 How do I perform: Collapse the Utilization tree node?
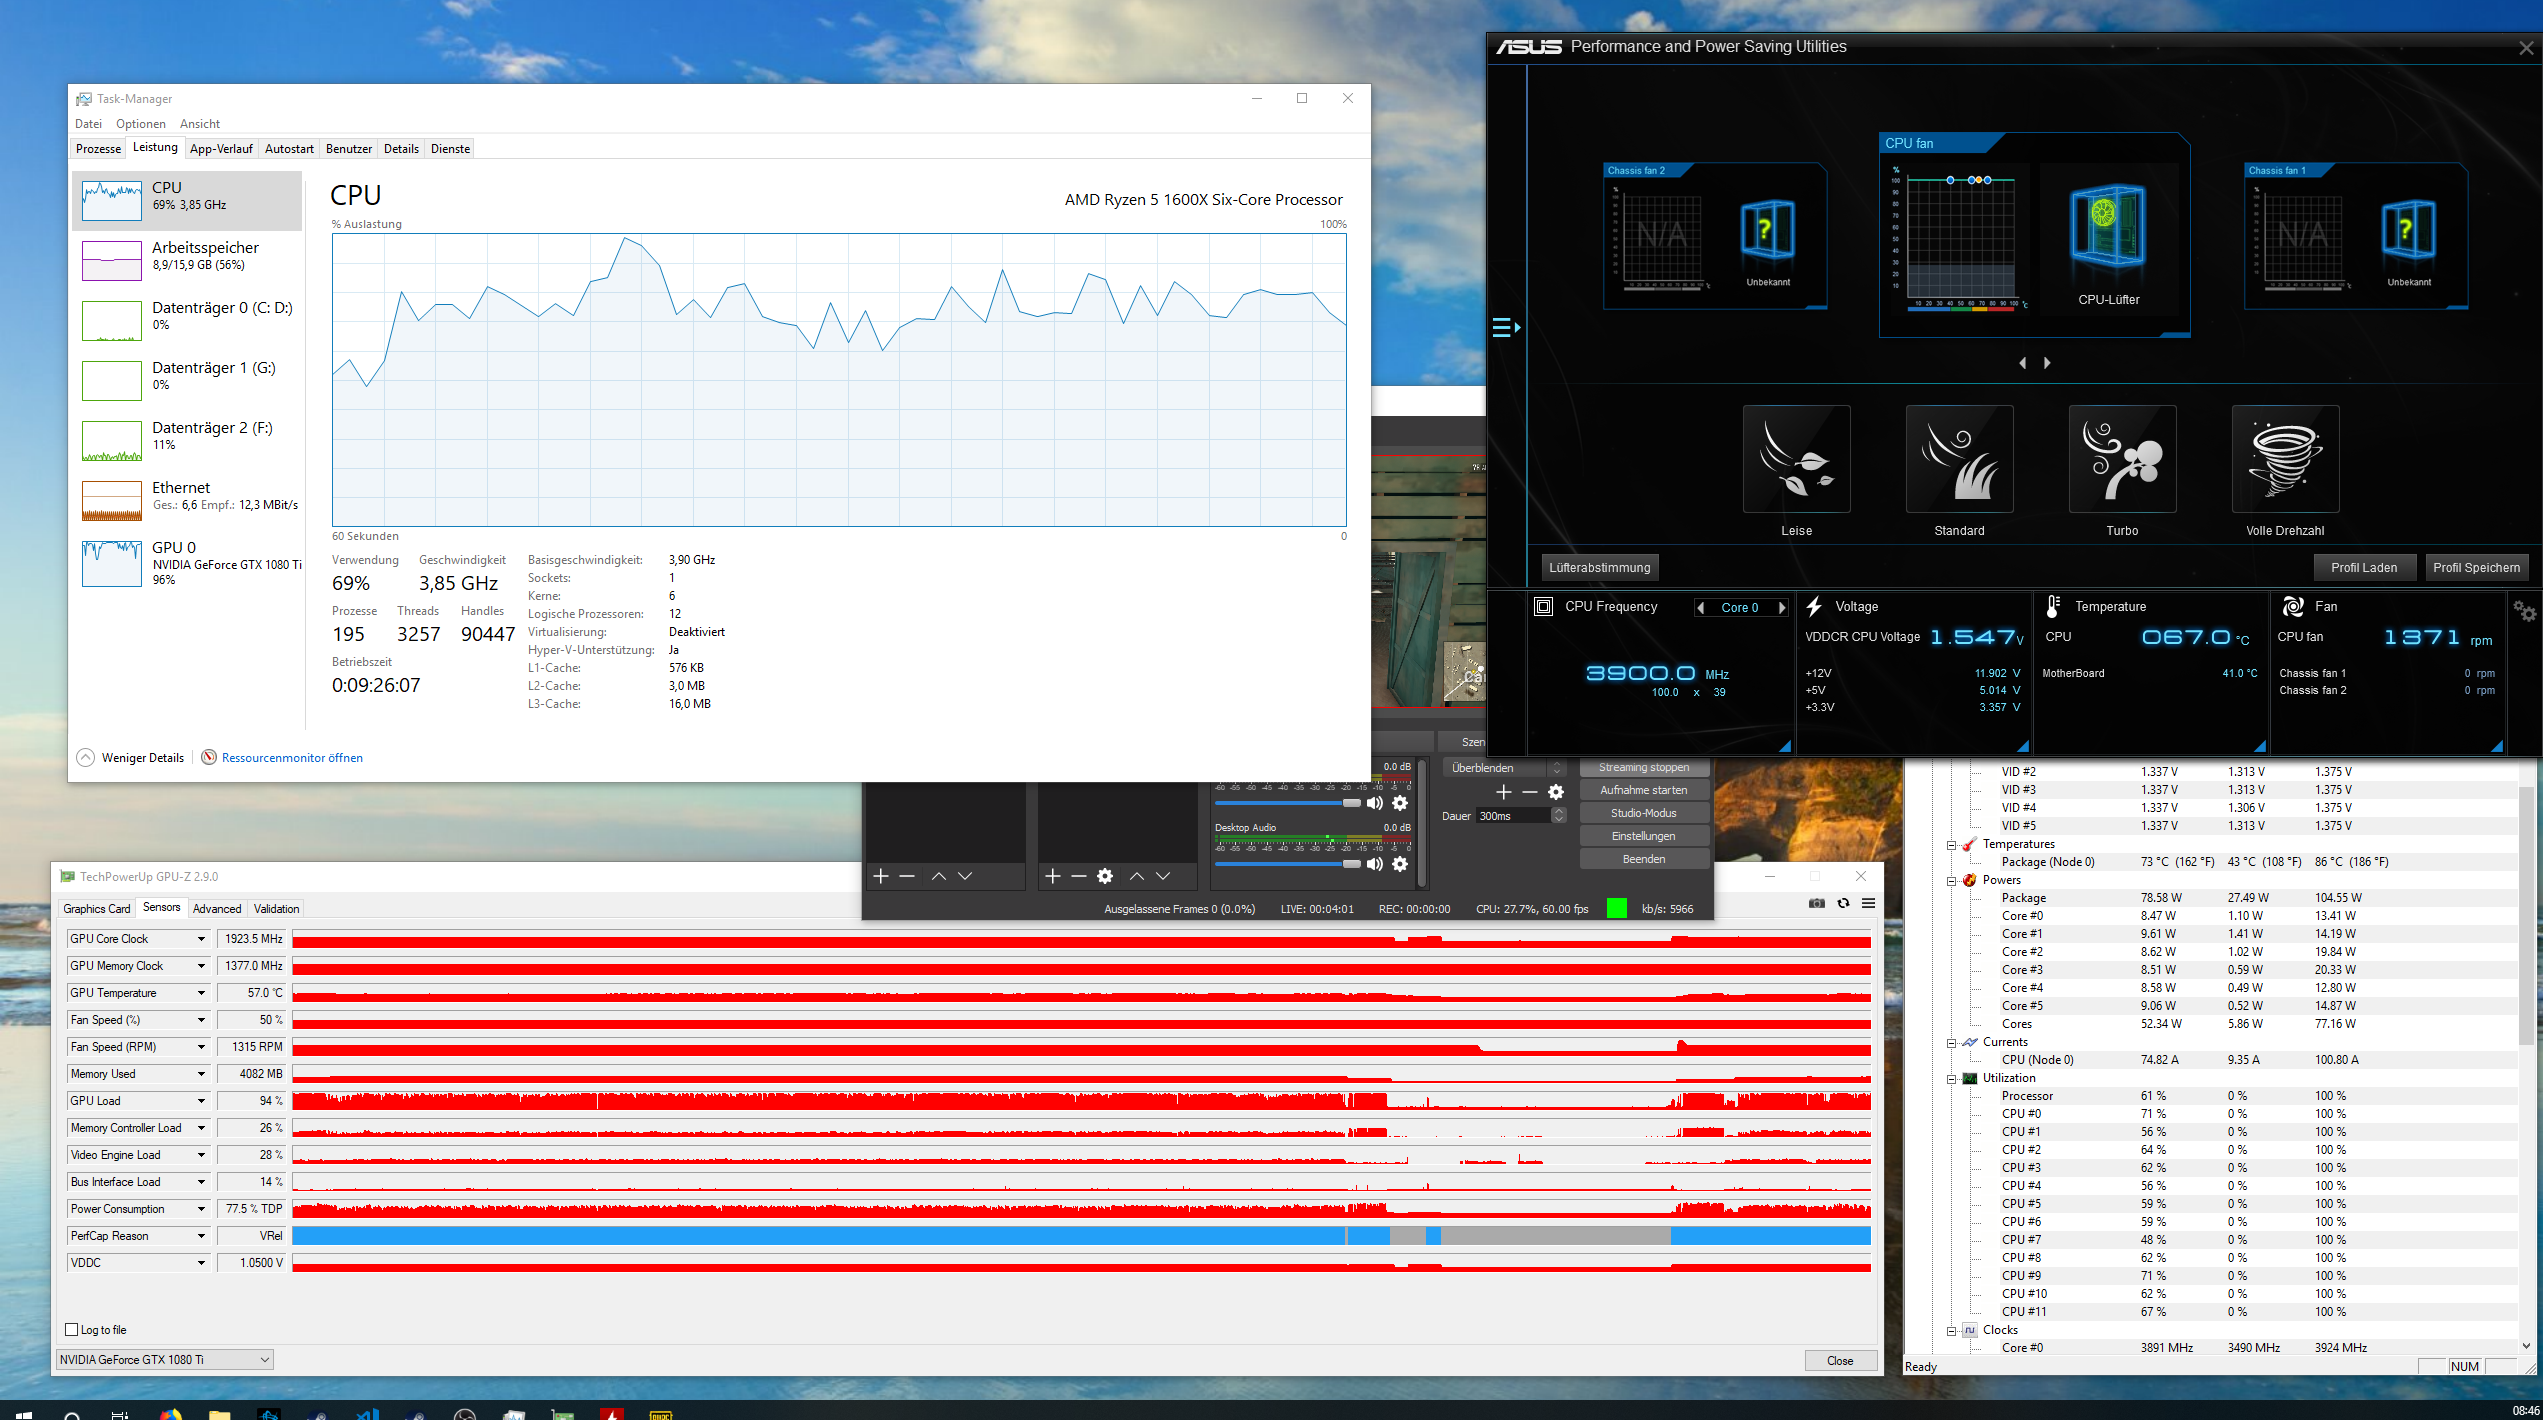click(x=1951, y=1079)
